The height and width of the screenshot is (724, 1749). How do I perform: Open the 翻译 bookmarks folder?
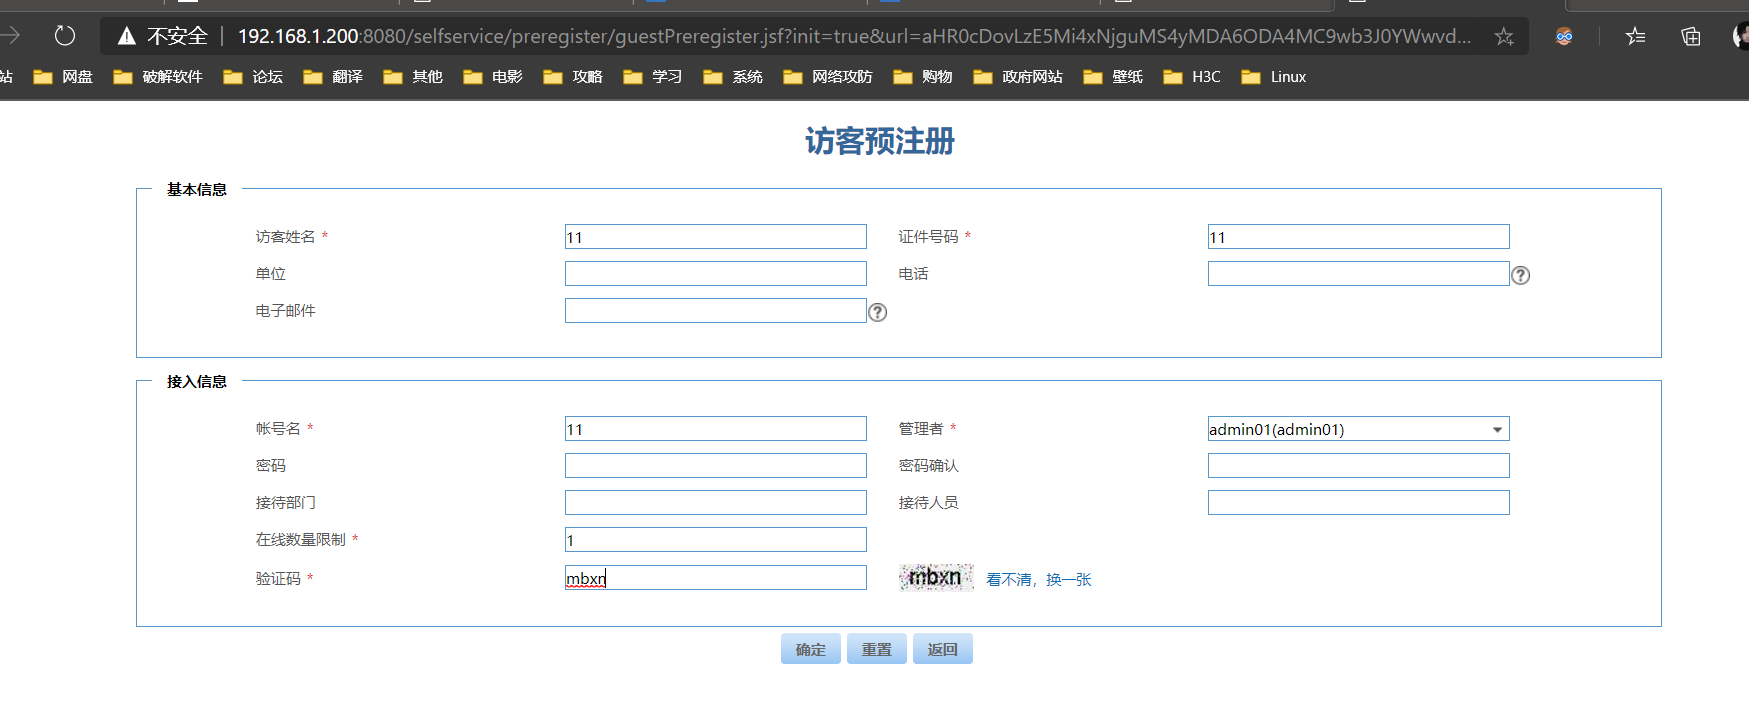pos(333,77)
